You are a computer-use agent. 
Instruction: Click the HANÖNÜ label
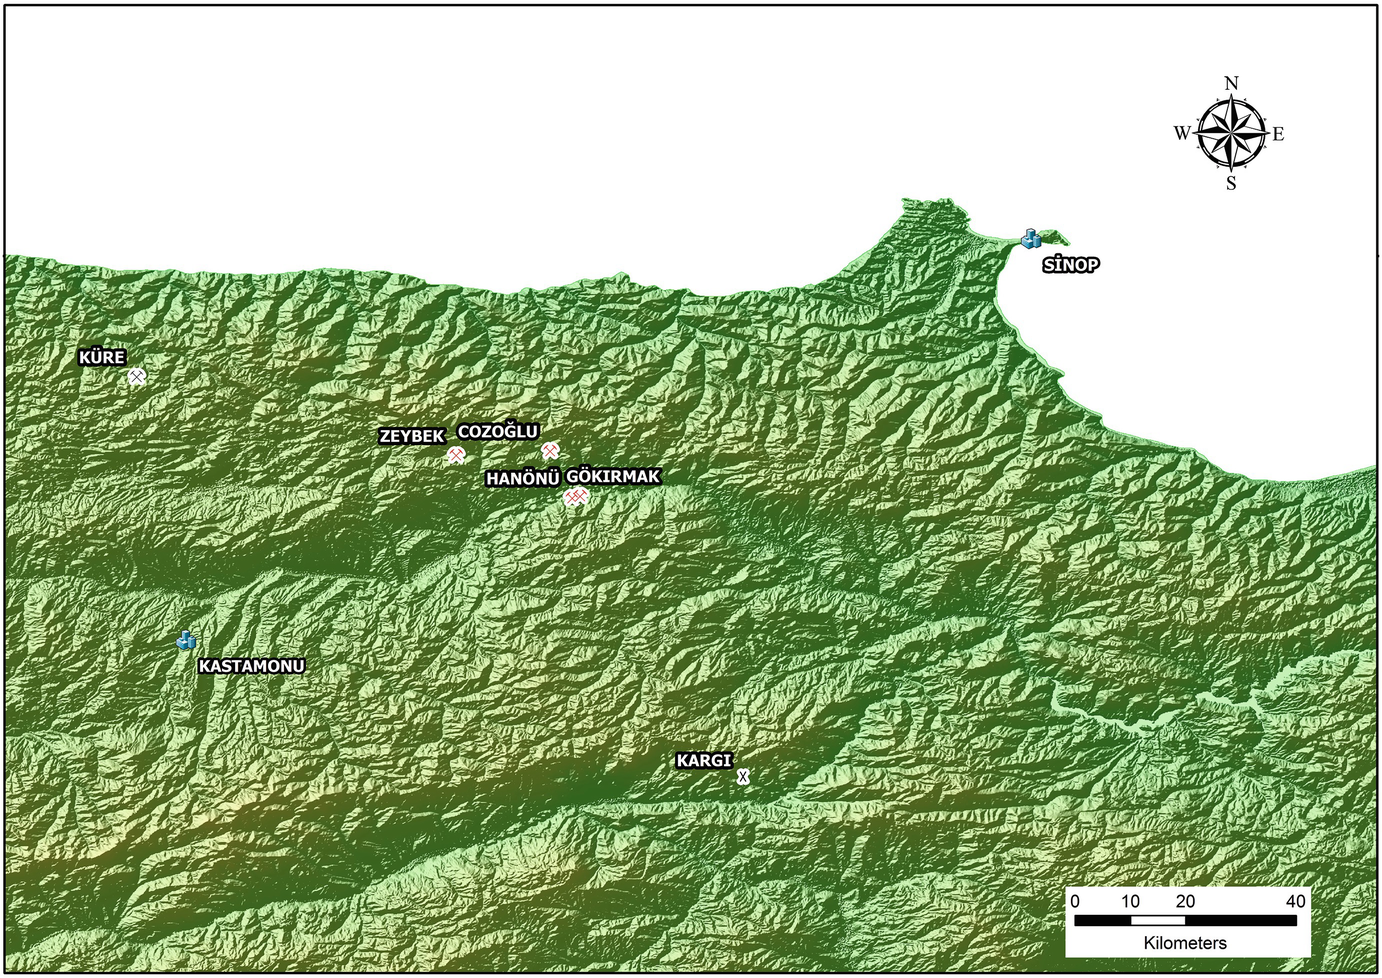tap(522, 479)
